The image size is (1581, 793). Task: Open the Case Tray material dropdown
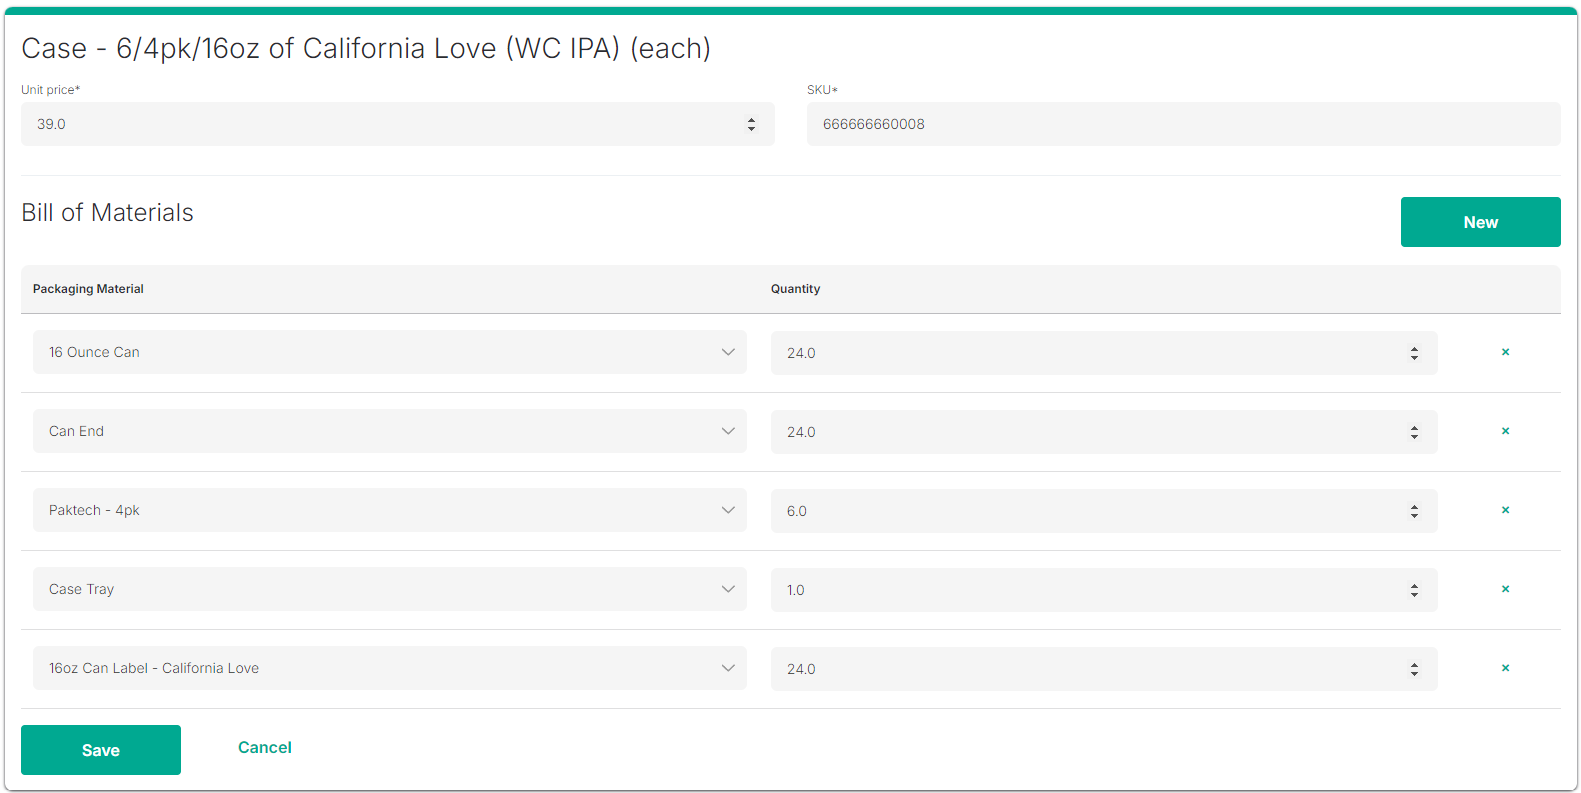(390, 589)
